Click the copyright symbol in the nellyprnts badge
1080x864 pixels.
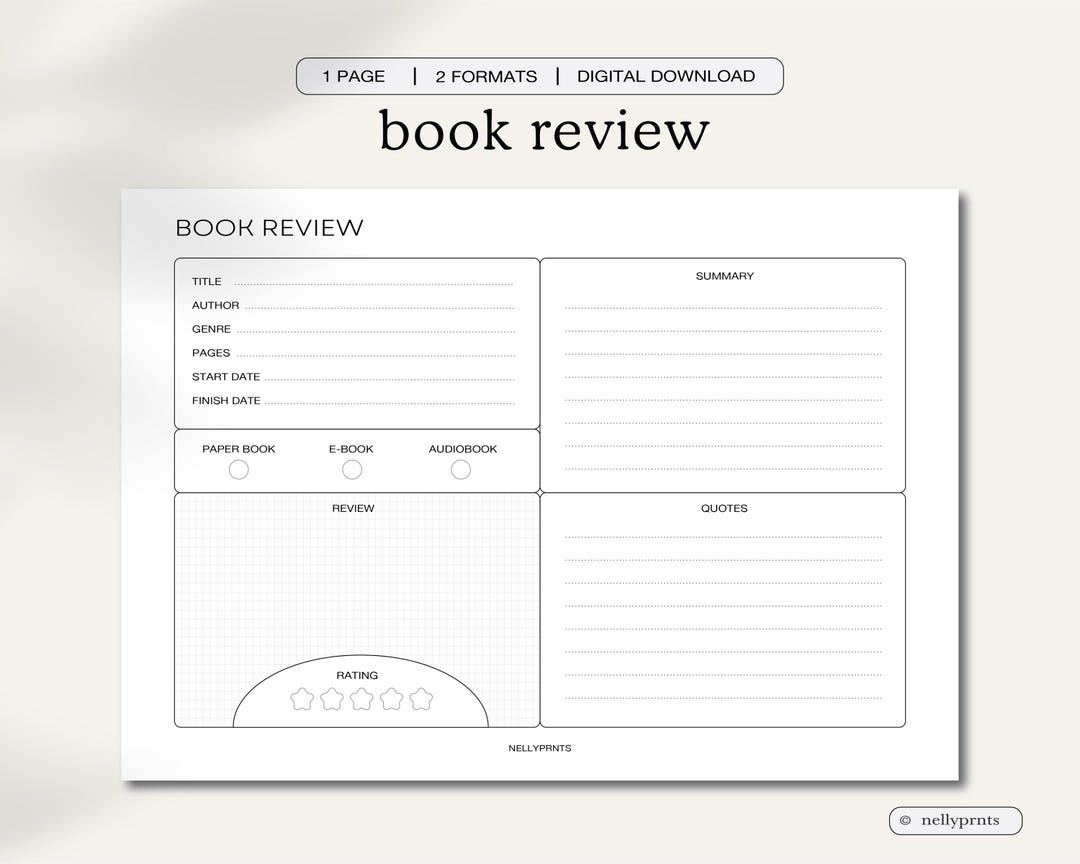click(x=903, y=821)
